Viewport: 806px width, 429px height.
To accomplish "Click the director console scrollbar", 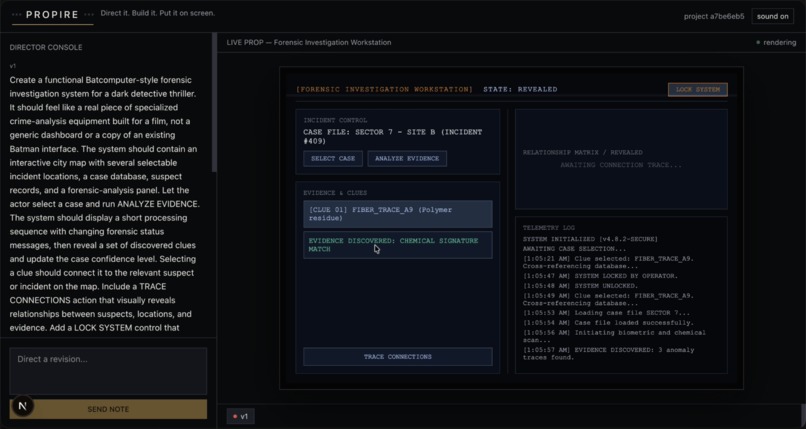I will 214,103.
